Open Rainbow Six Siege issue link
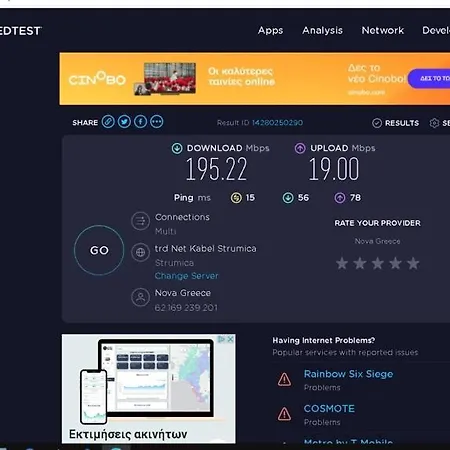Screen dimensions: 450x450 348,374
